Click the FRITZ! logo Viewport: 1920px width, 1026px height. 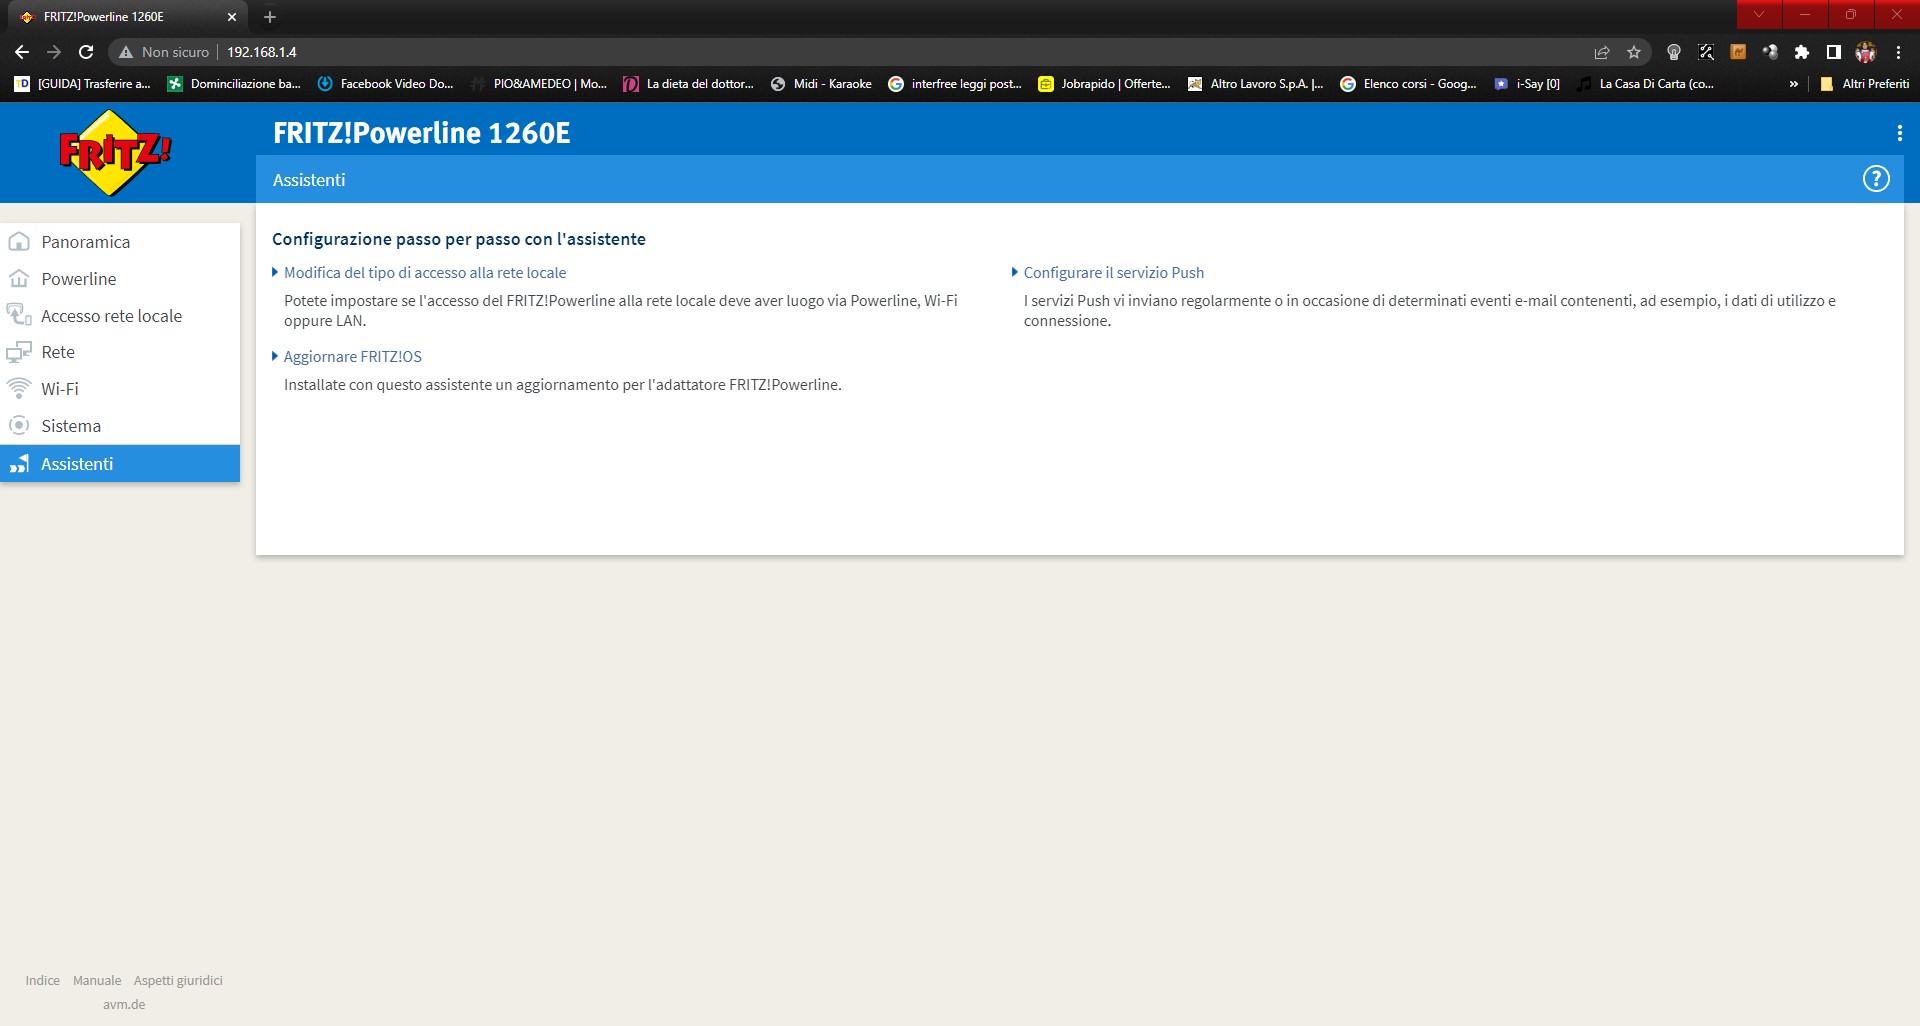pos(115,153)
